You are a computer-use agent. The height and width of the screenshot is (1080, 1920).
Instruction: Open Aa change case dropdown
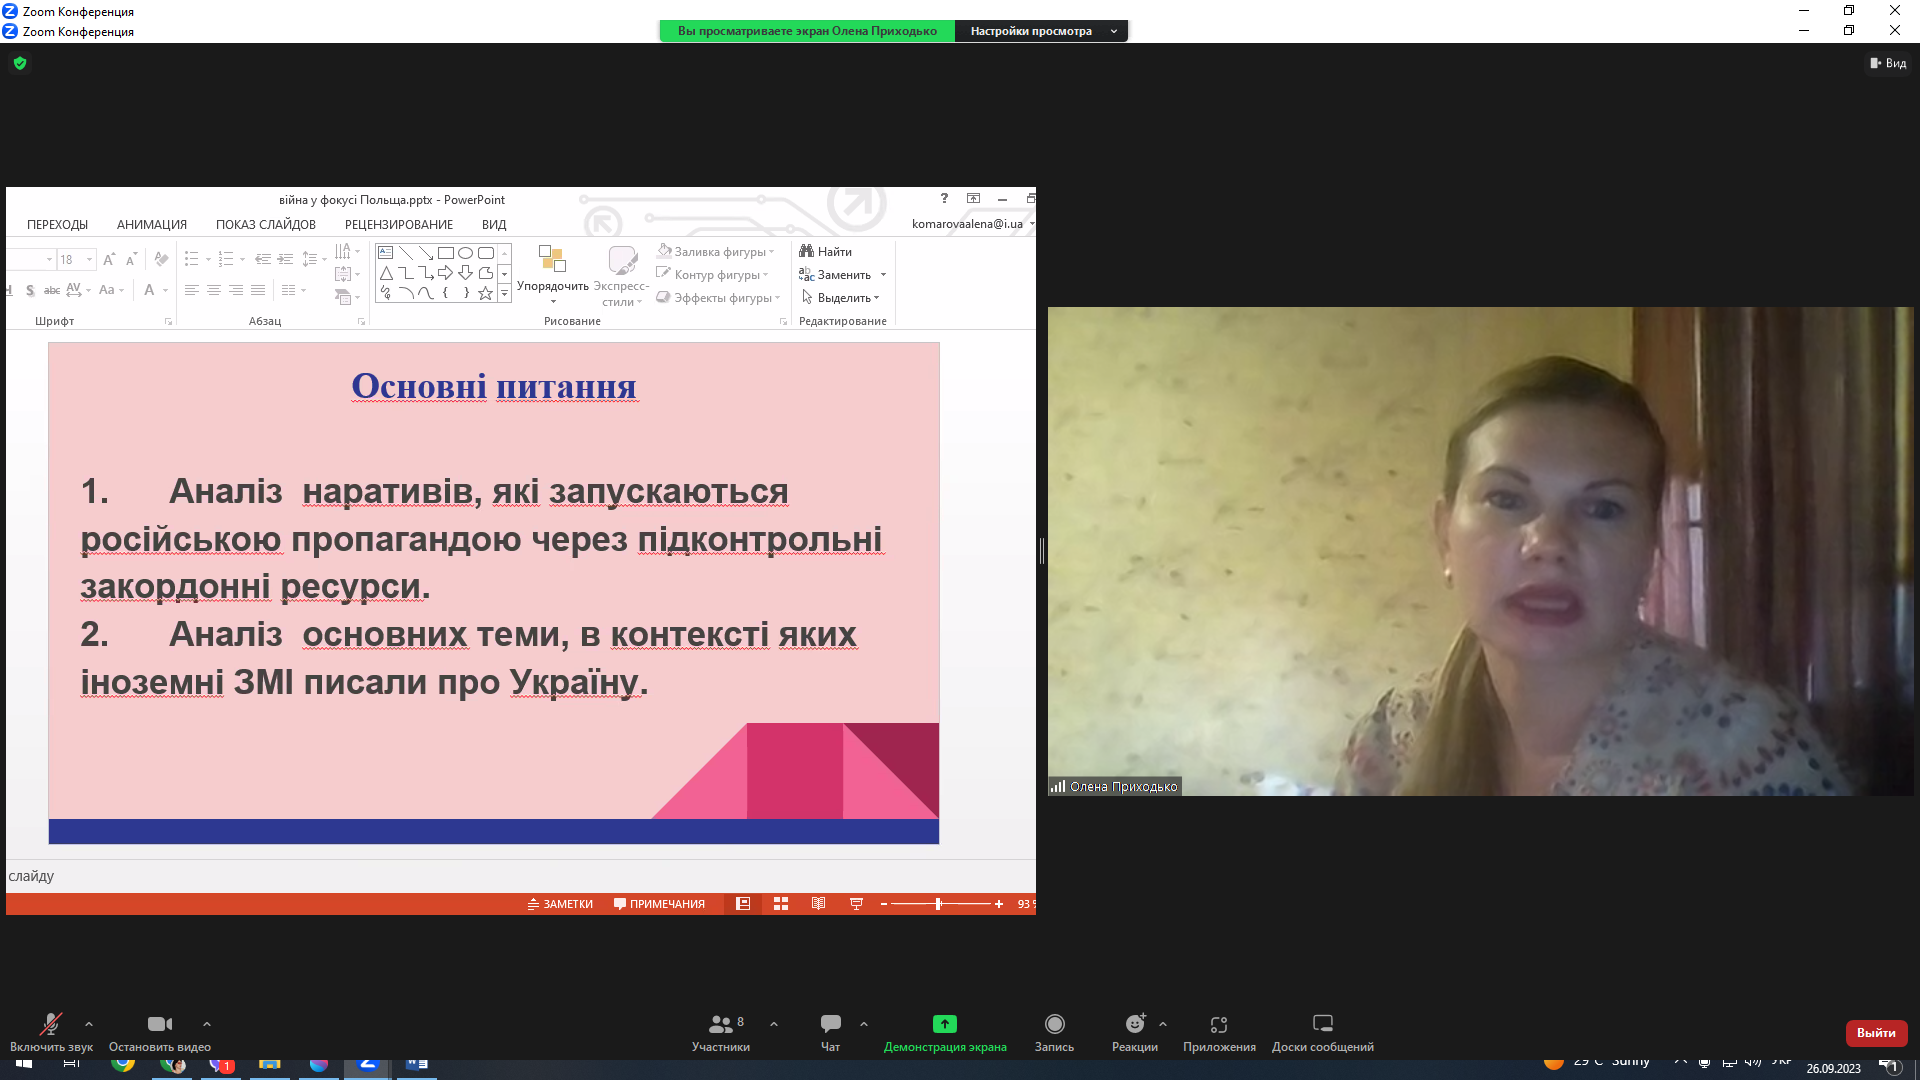click(x=111, y=290)
